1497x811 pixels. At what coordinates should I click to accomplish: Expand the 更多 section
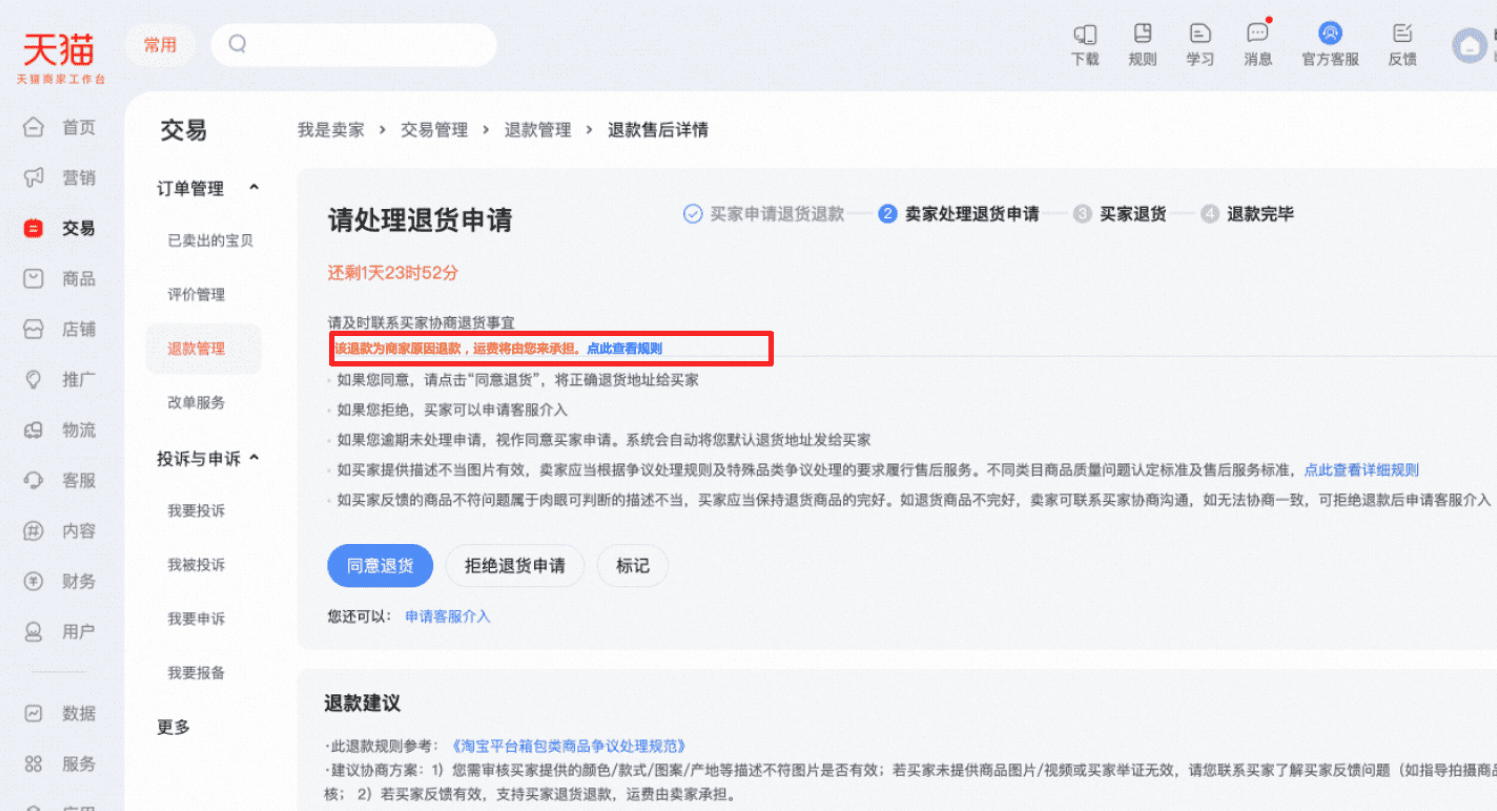coord(174,727)
